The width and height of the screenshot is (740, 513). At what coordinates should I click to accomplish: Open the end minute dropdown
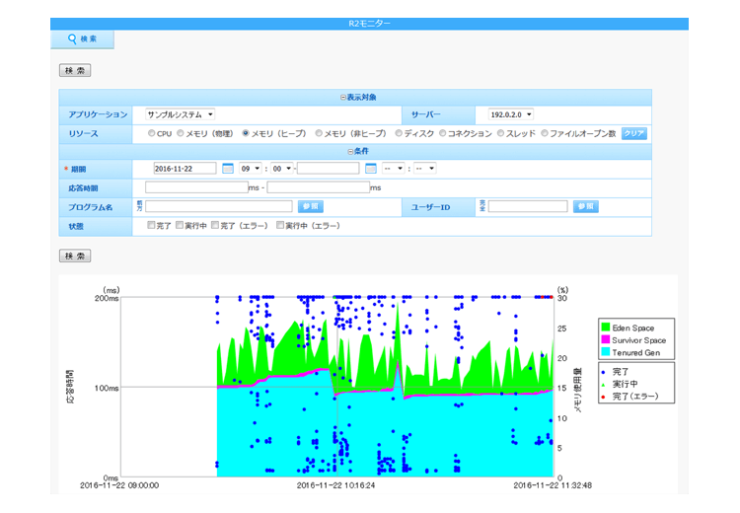[x=425, y=168]
